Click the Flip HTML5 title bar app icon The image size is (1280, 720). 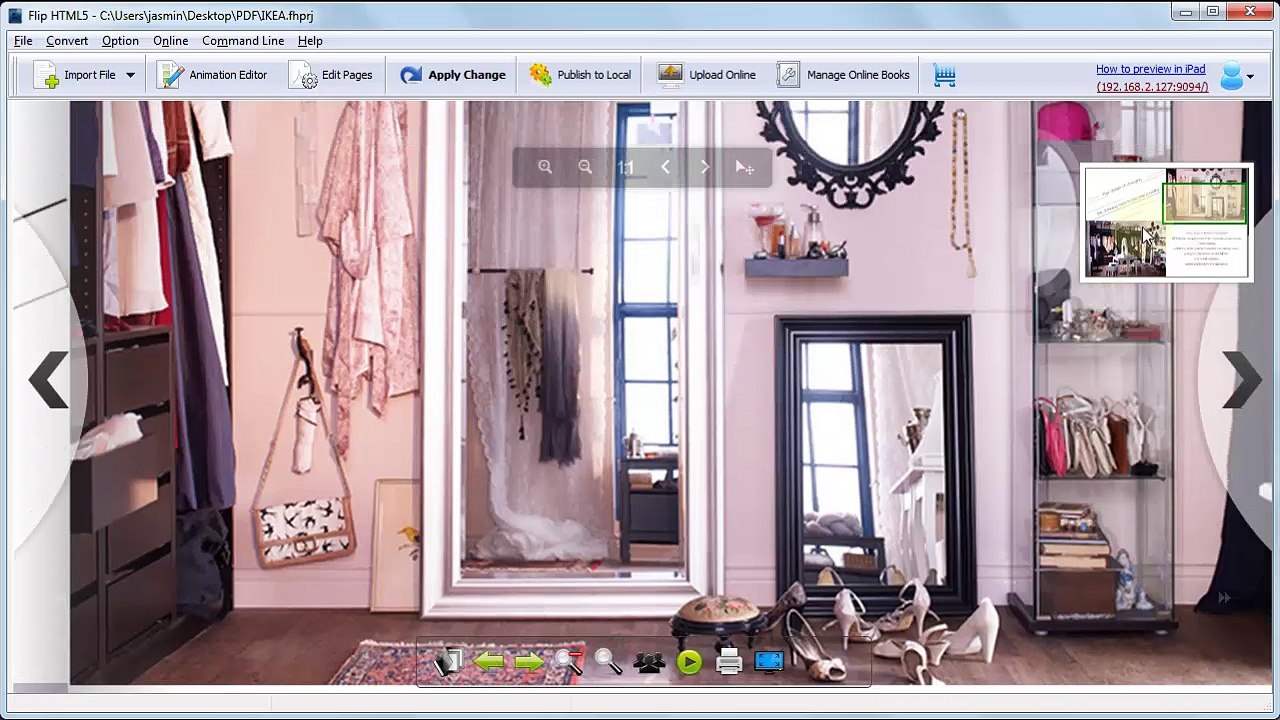15,15
